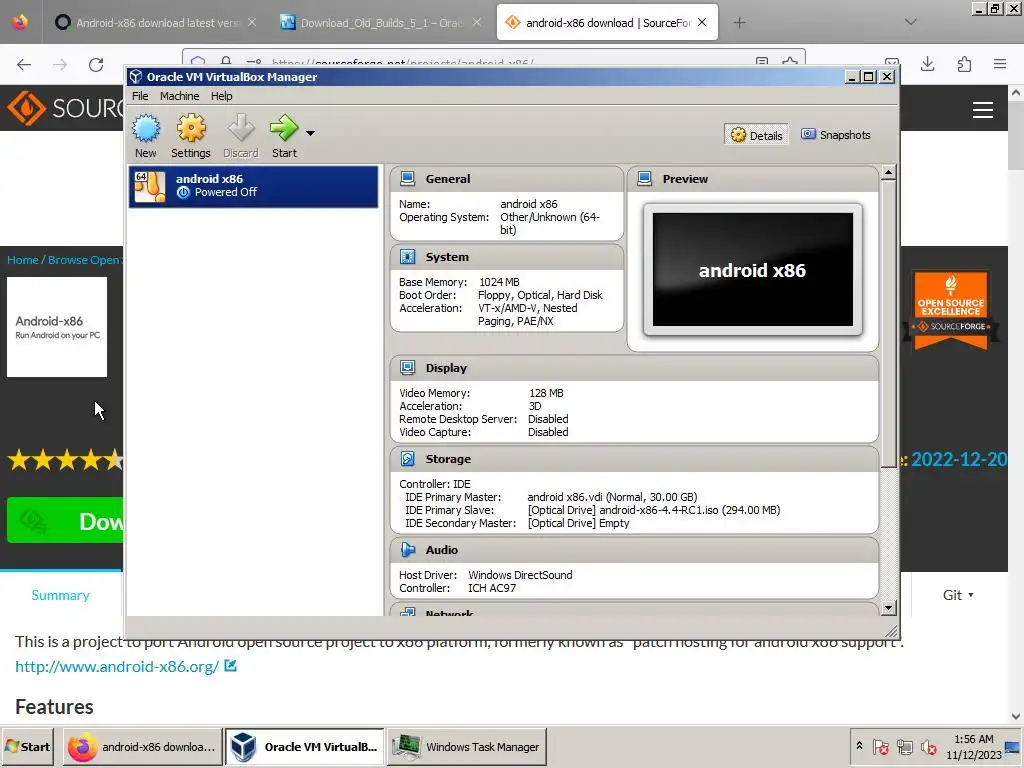This screenshot has width=1024, height=768.
Task: Open the File menu in VirtualBox
Action: click(x=140, y=96)
